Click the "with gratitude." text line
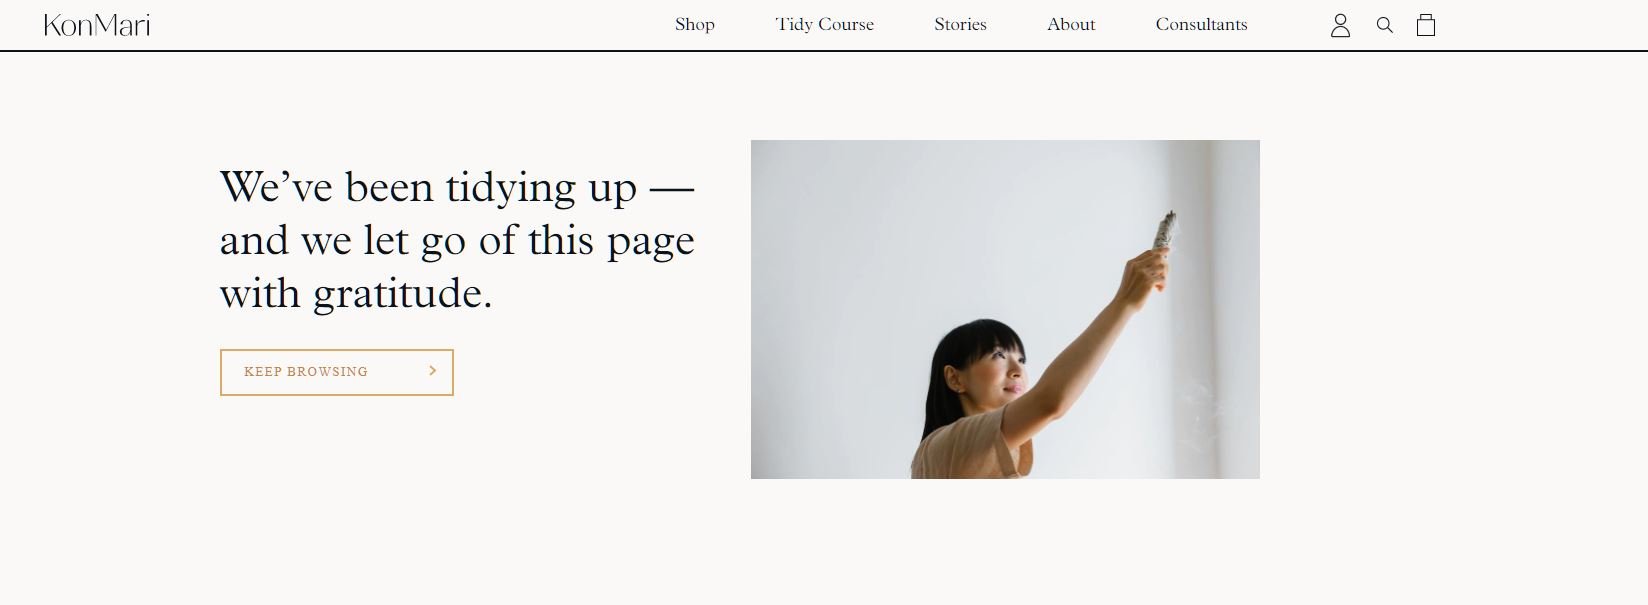This screenshot has height=605, width=1648. coord(356,293)
